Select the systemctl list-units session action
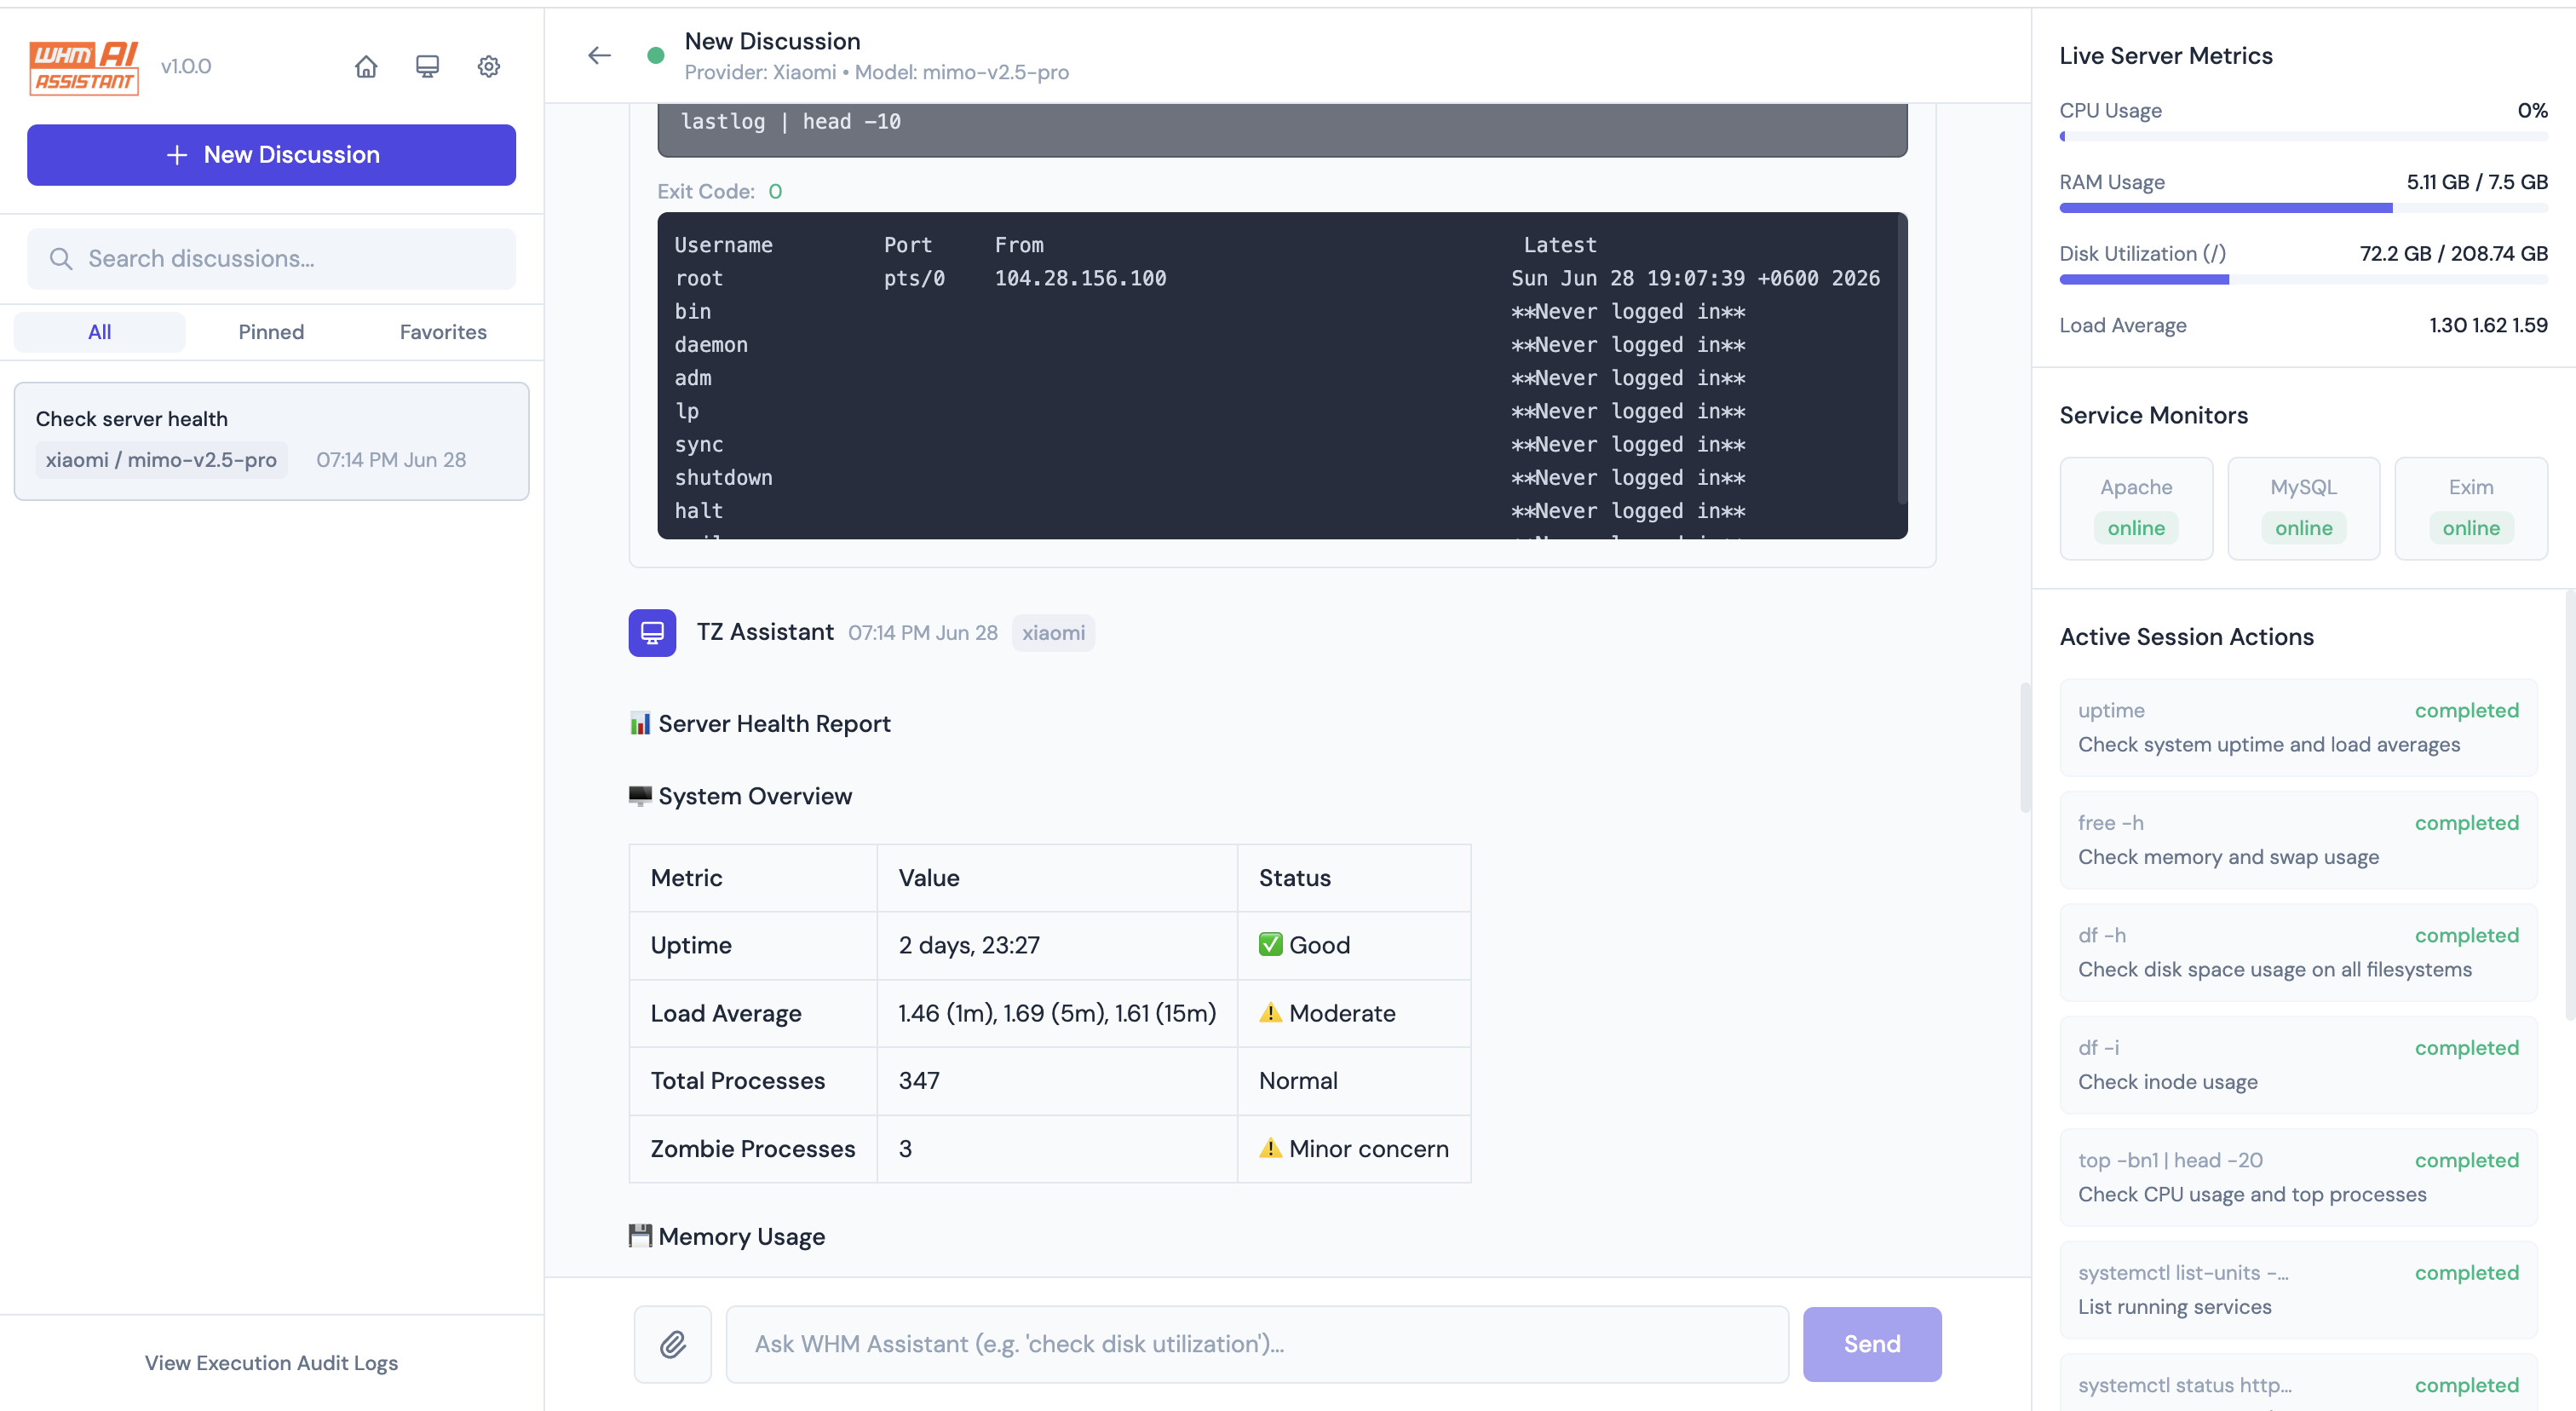The image size is (2576, 1411). [x=2298, y=1290]
